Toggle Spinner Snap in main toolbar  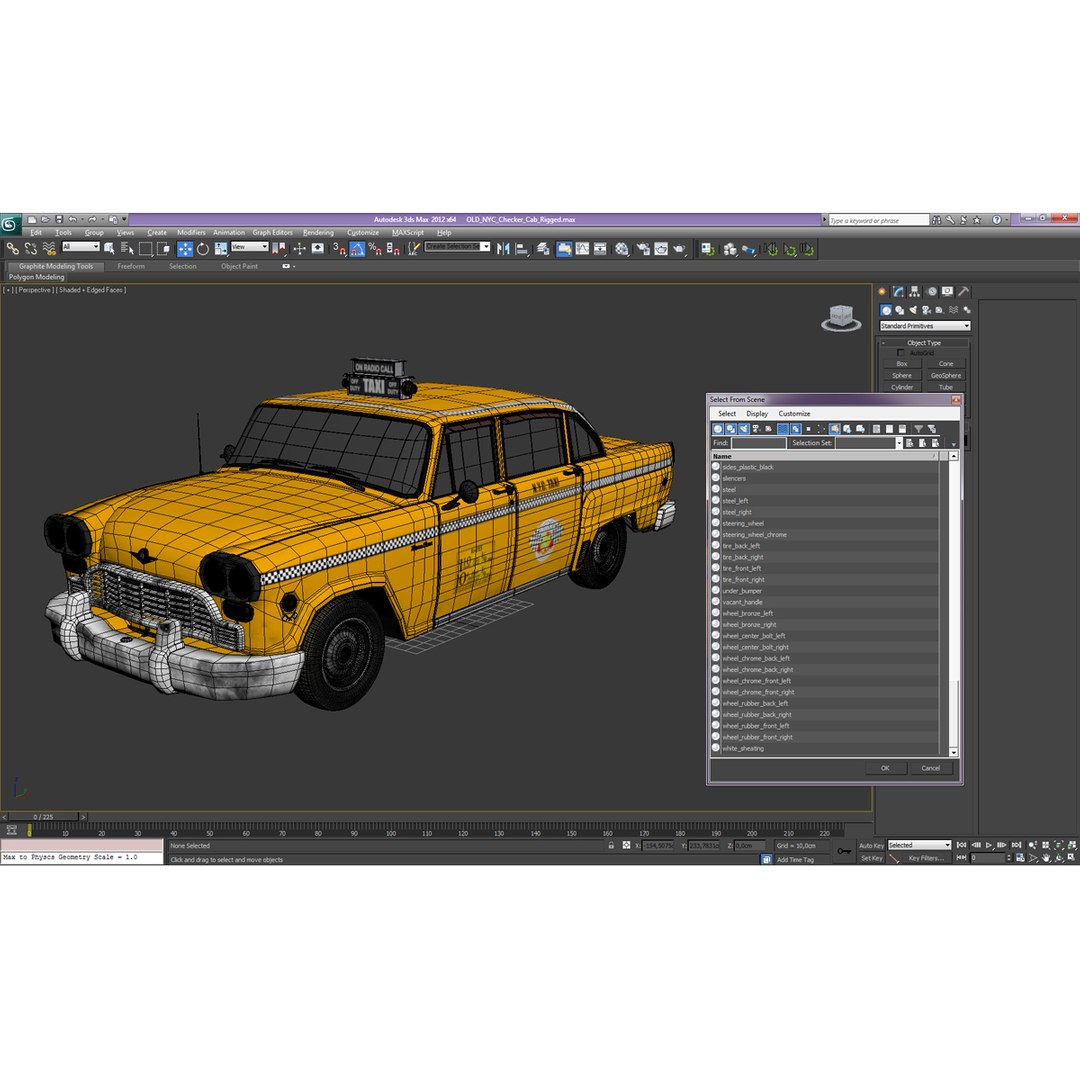coord(393,249)
